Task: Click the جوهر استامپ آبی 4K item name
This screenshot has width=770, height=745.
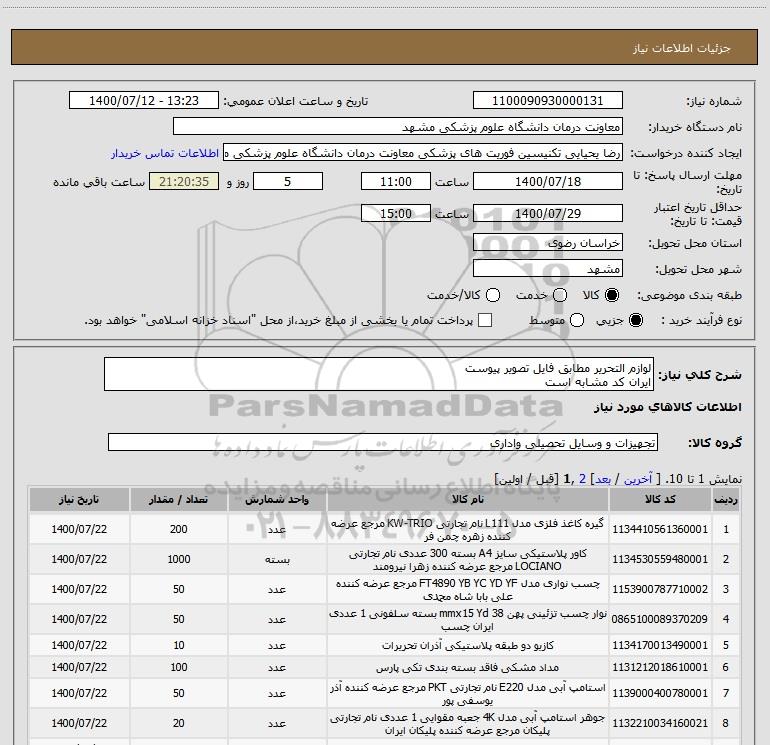Action: pos(468,723)
